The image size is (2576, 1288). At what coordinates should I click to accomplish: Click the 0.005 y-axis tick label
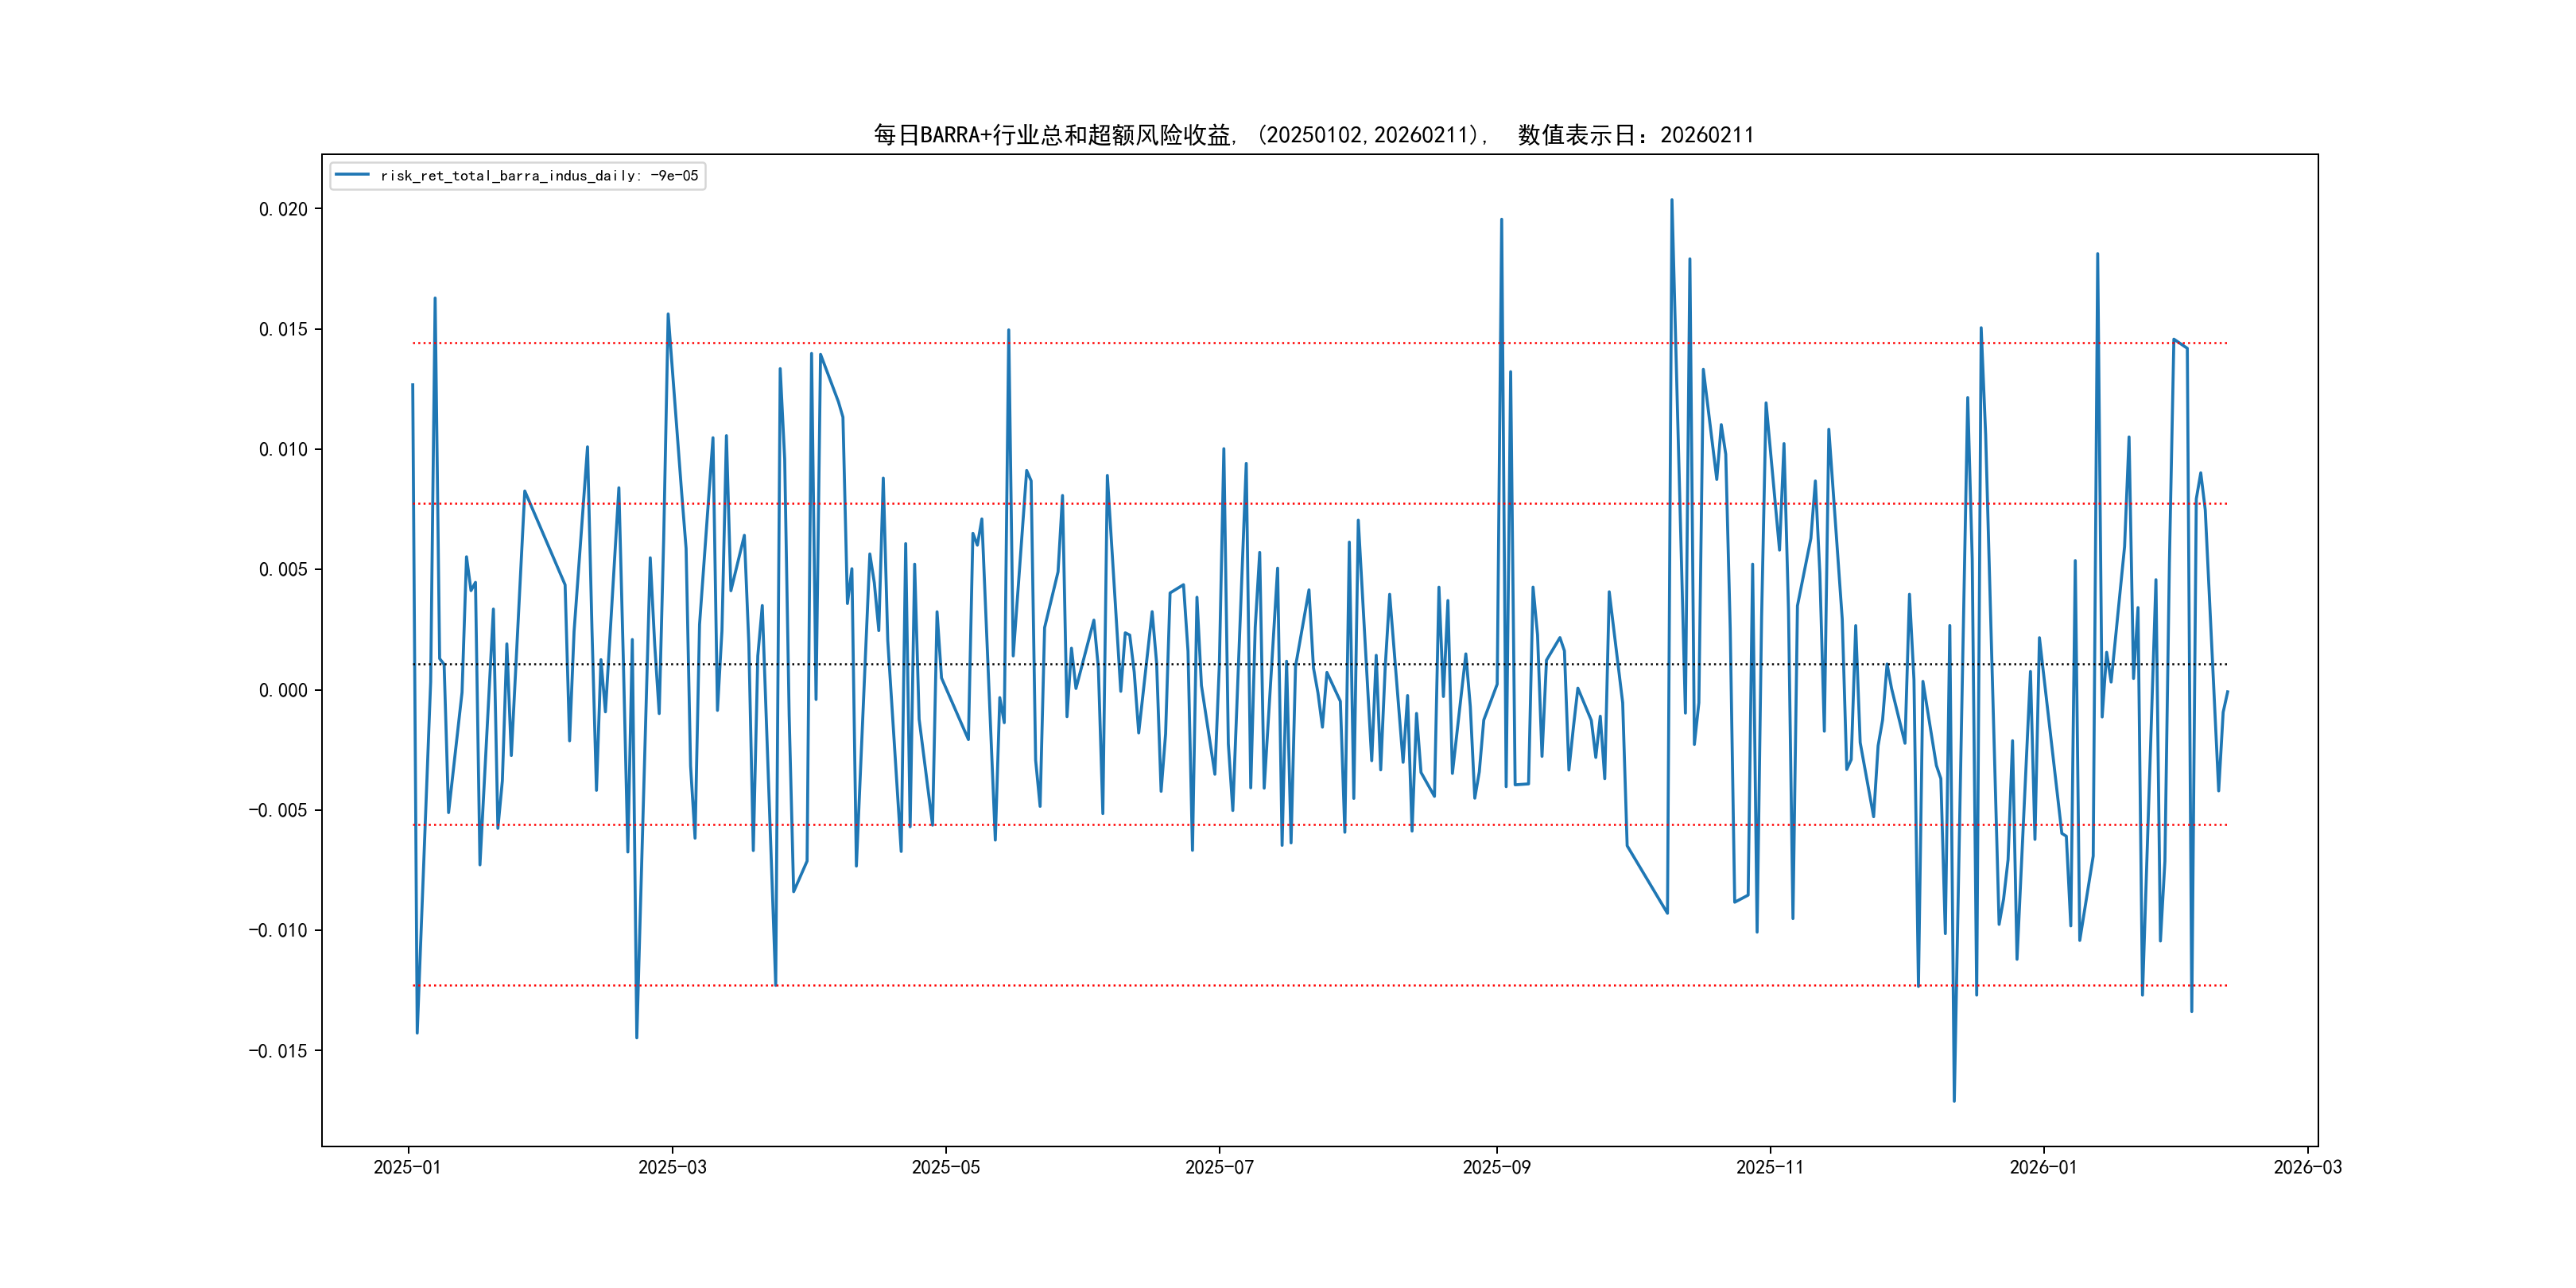[x=283, y=569]
